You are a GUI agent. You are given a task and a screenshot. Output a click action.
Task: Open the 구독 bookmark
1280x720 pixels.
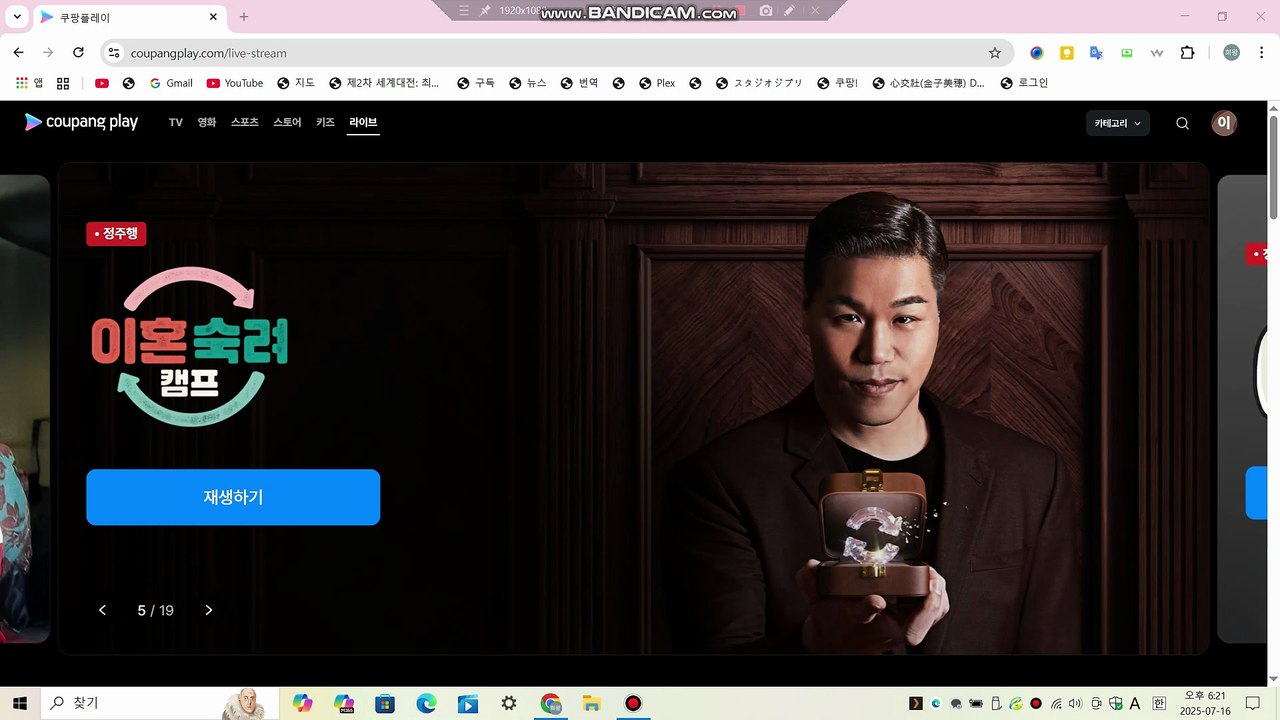476,83
